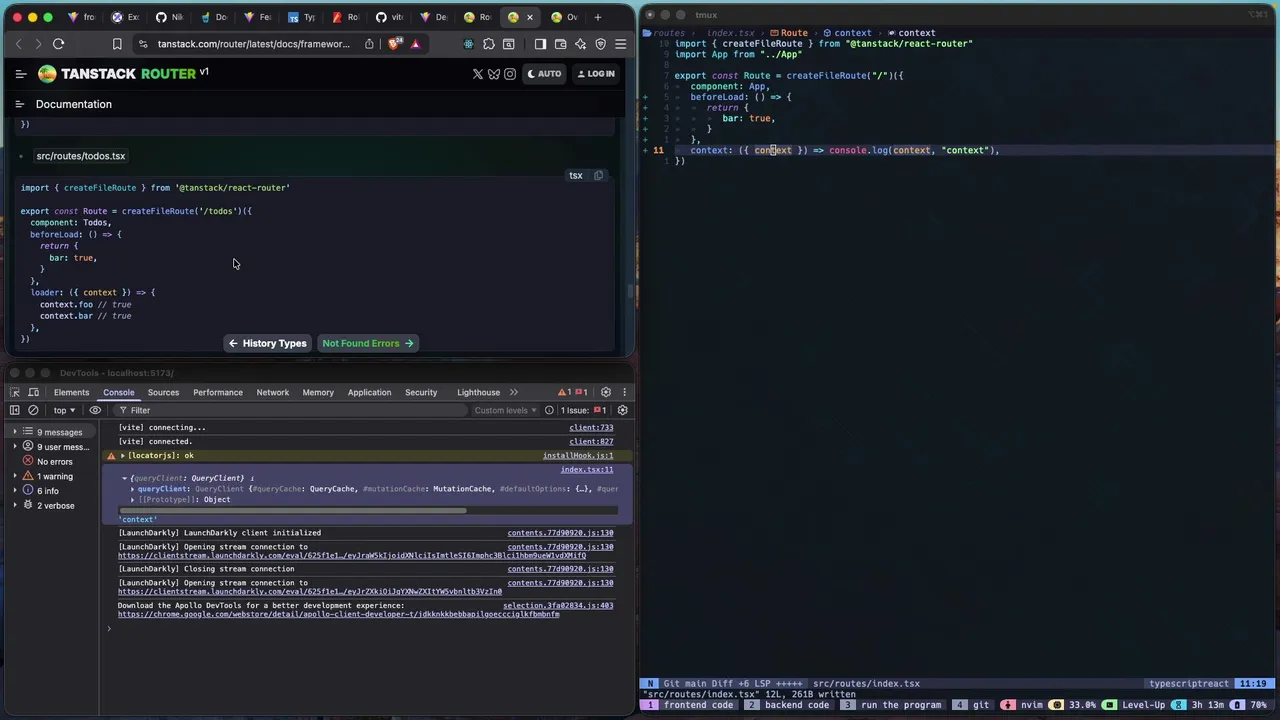Open the Custom levels dropdown
Viewport: 1280px width, 720px height.
(x=505, y=410)
